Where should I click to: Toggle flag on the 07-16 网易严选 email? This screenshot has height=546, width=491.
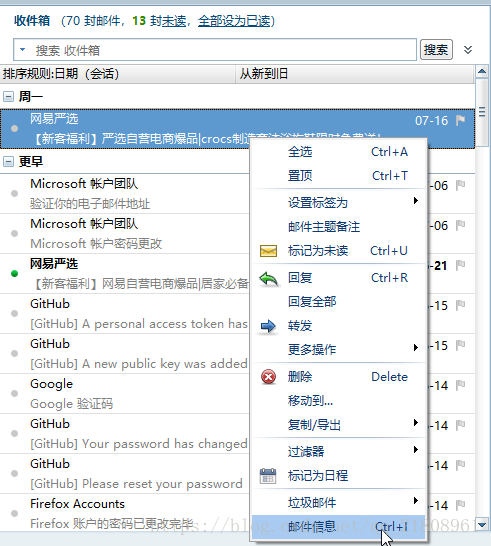pyautogui.click(x=460, y=120)
